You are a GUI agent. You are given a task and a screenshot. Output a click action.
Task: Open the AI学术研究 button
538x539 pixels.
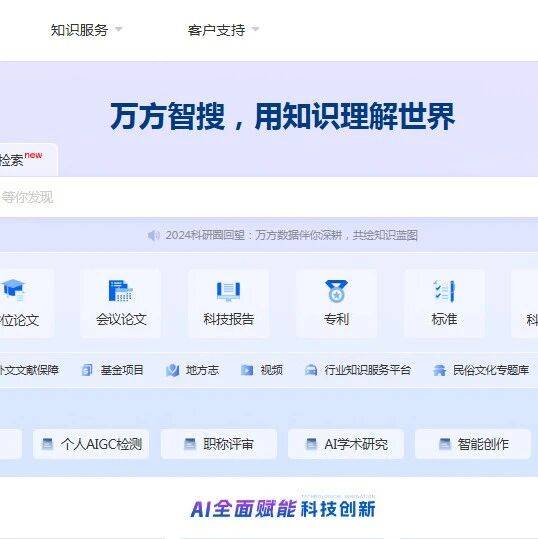click(346, 444)
